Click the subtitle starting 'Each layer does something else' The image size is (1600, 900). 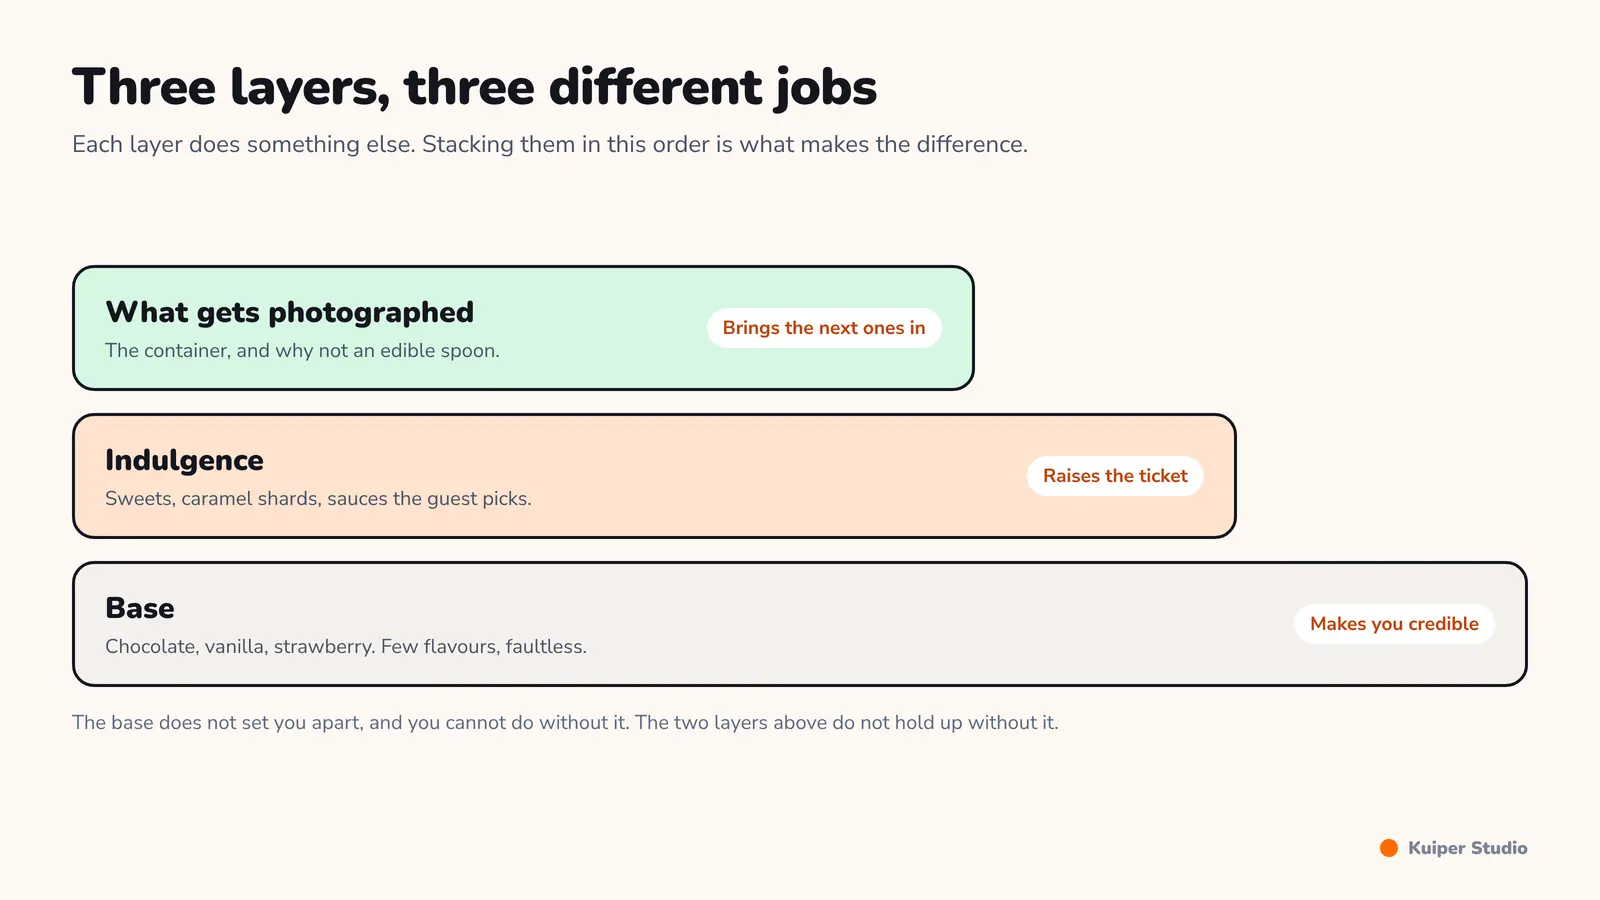point(550,144)
